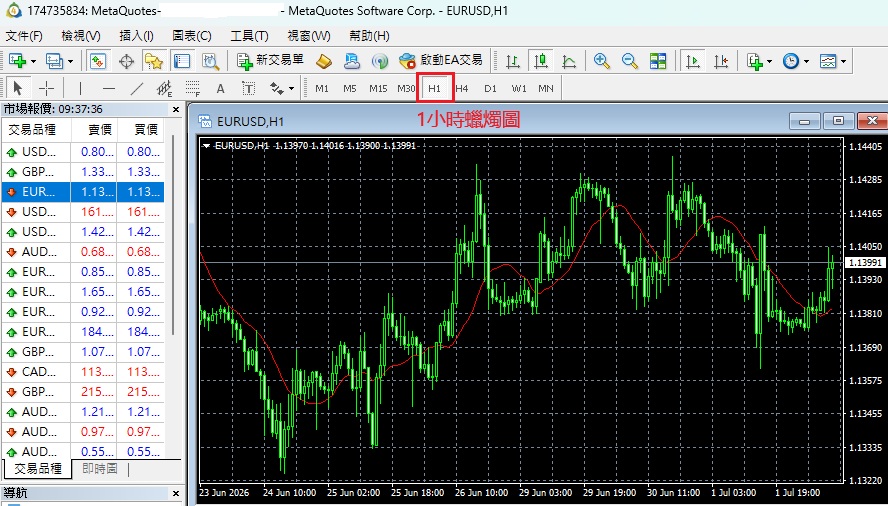The width and height of the screenshot is (888, 506).
Task: Switch to M1 timeframe
Action: tap(322, 88)
